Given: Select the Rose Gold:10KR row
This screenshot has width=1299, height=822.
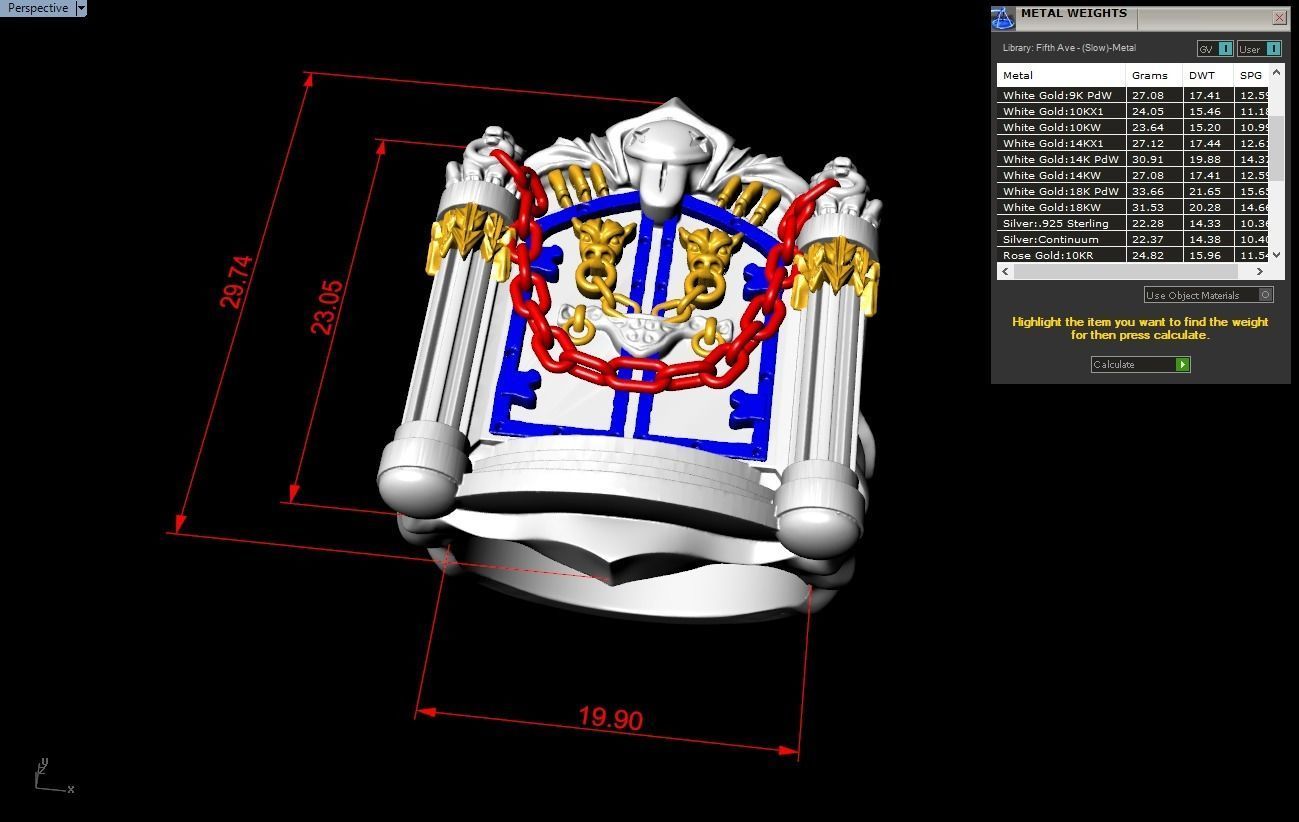Looking at the screenshot, I should pyautogui.click(x=1133, y=255).
